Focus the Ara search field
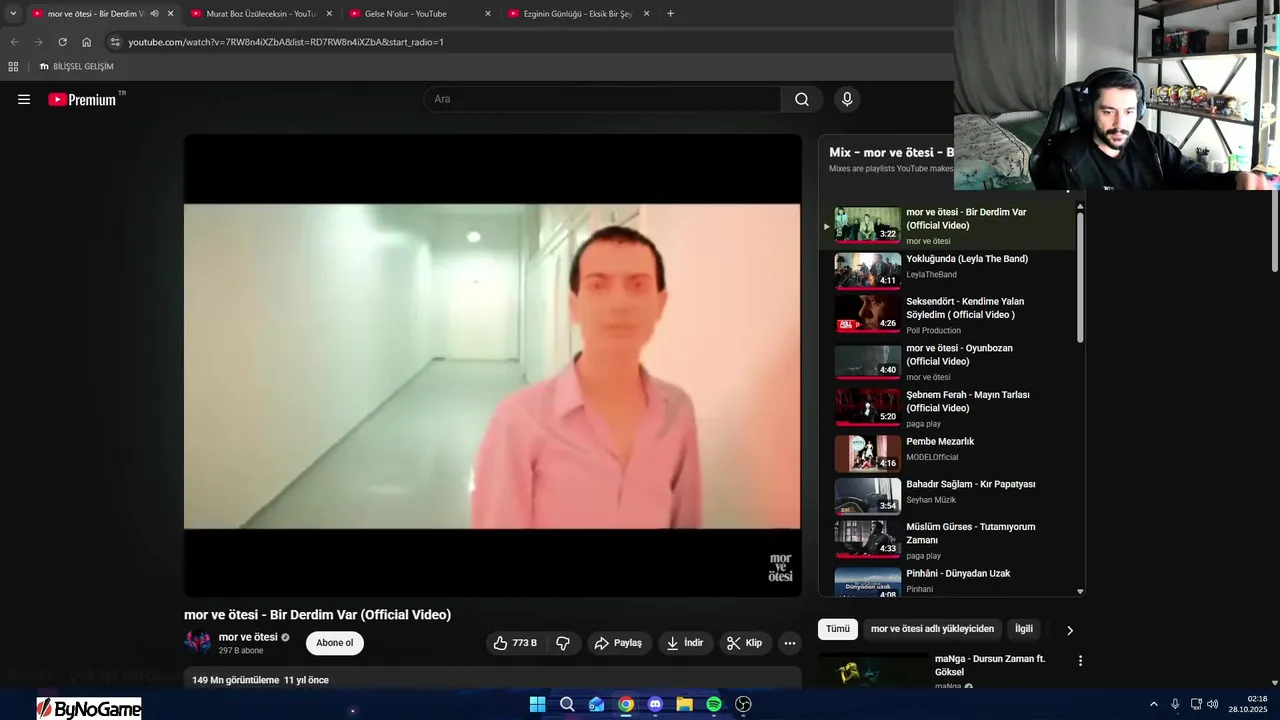This screenshot has width=1280, height=720. click(602, 99)
